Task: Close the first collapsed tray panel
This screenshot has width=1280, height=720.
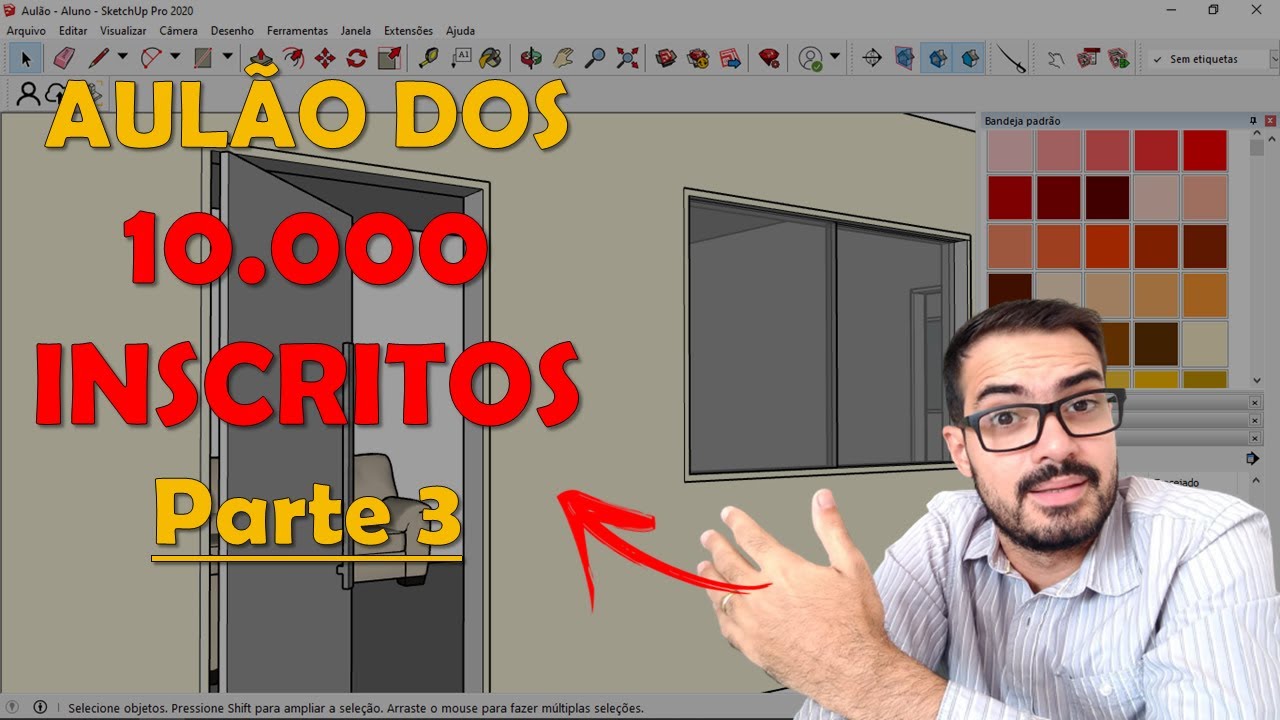Action: pos(1255,402)
